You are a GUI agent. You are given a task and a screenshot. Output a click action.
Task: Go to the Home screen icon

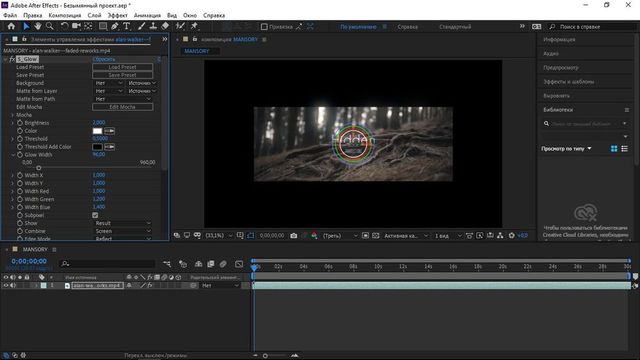click(x=11, y=26)
